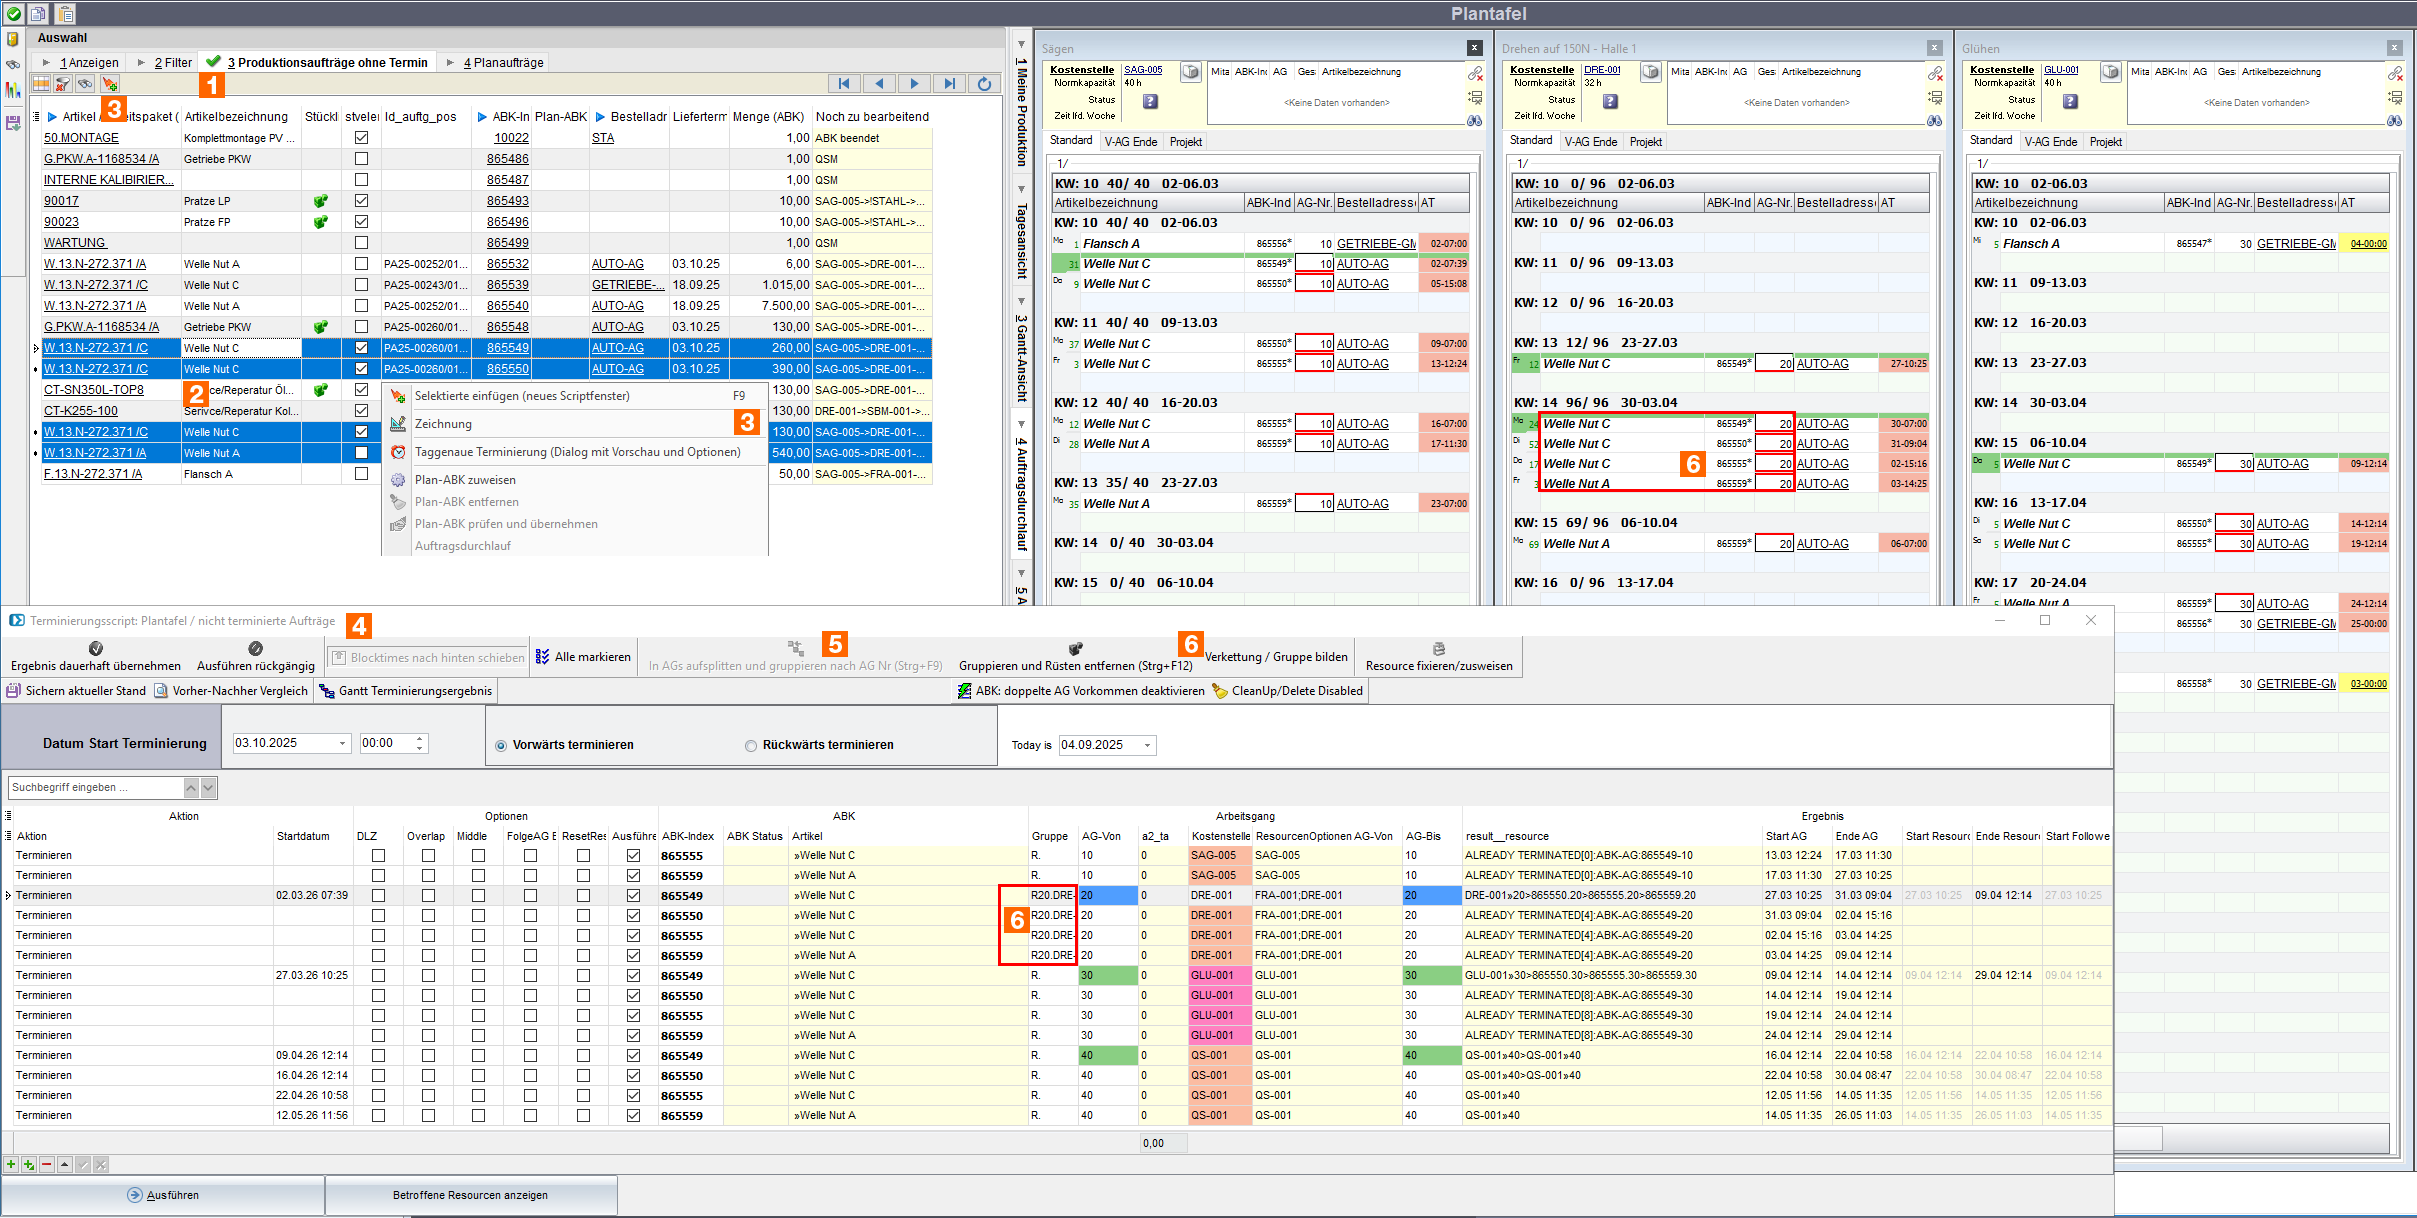
Task: Click the insert selected orders icon
Action: coord(109,84)
